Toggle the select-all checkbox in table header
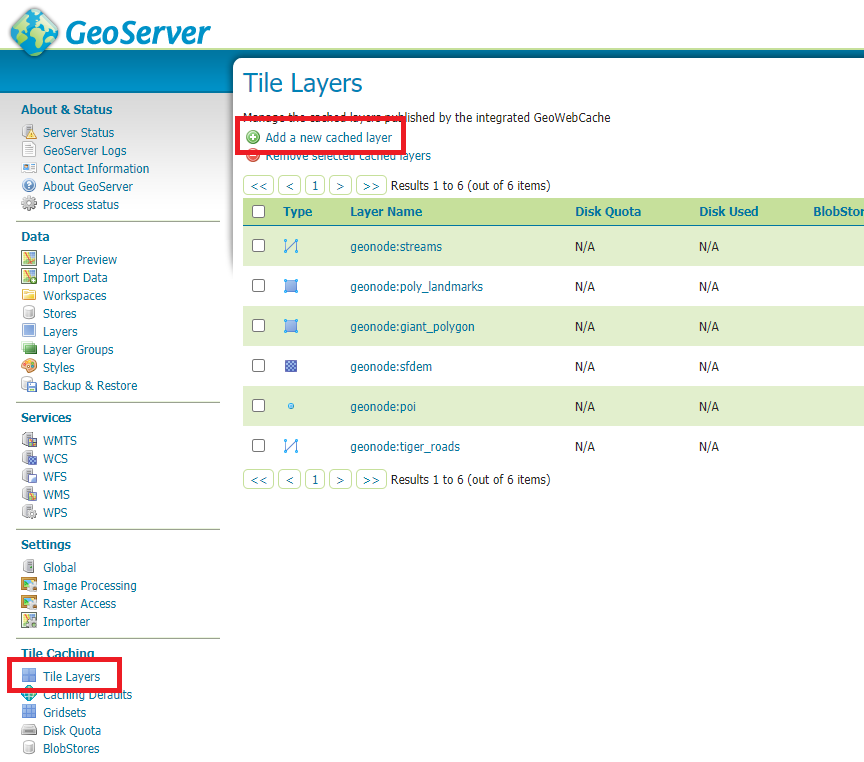 [259, 212]
